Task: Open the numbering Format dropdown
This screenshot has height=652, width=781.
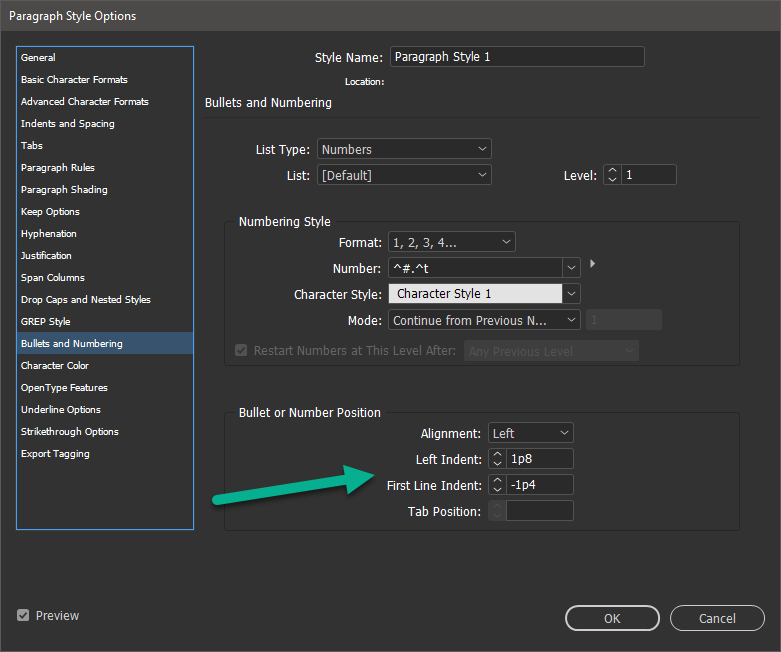Action: (450, 242)
